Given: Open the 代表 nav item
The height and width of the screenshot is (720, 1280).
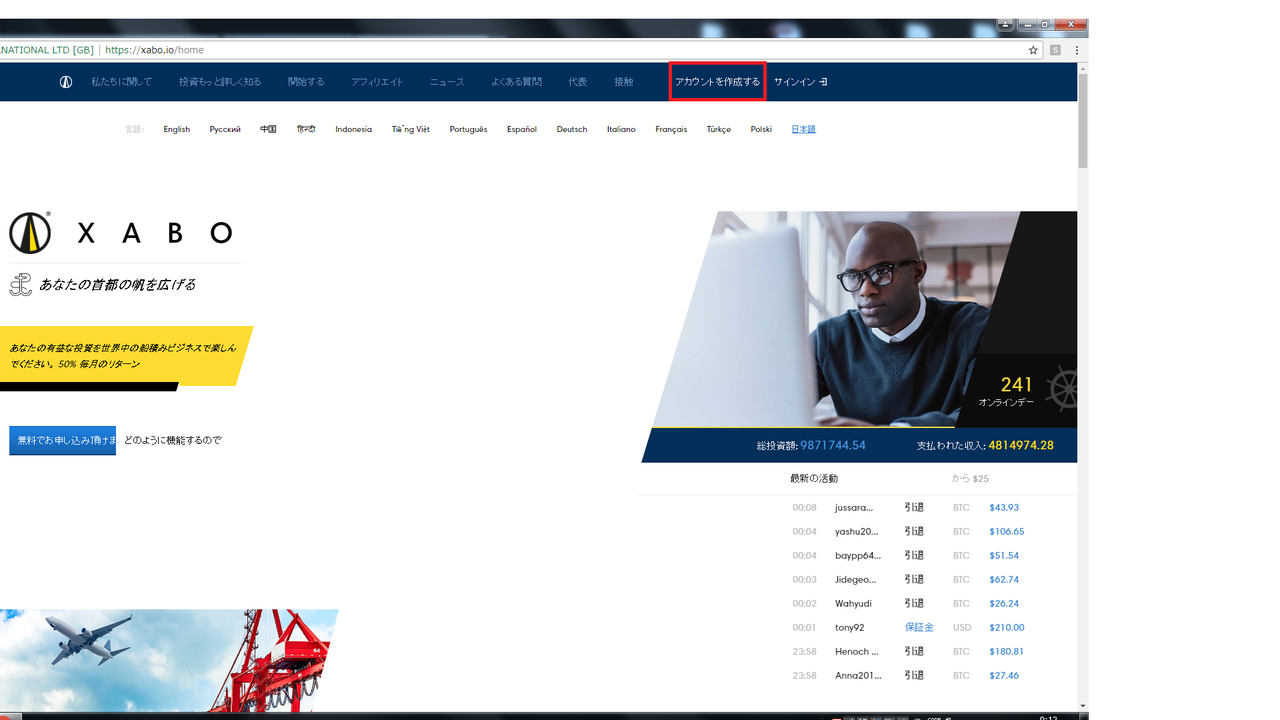Looking at the screenshot, I should tap(578, 82).
